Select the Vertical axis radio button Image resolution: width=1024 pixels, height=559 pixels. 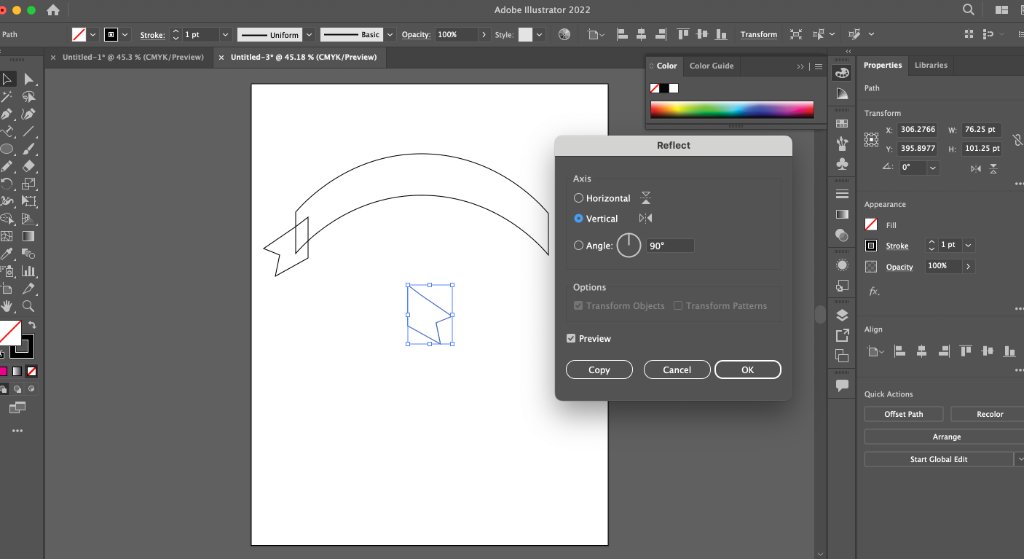[578, 218]
